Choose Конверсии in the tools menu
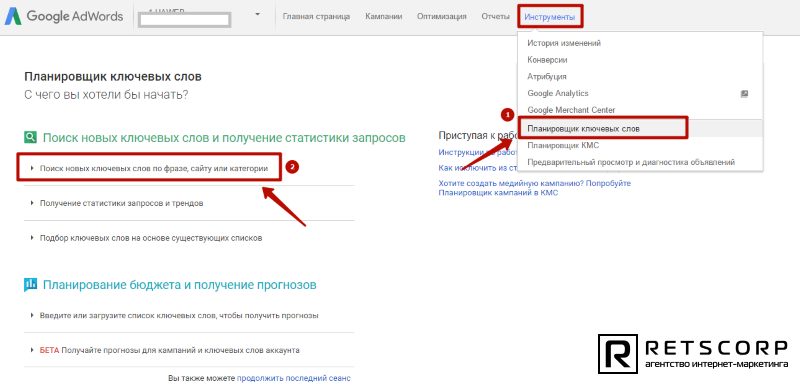800x389 pixels. click(x=547, y=60)
